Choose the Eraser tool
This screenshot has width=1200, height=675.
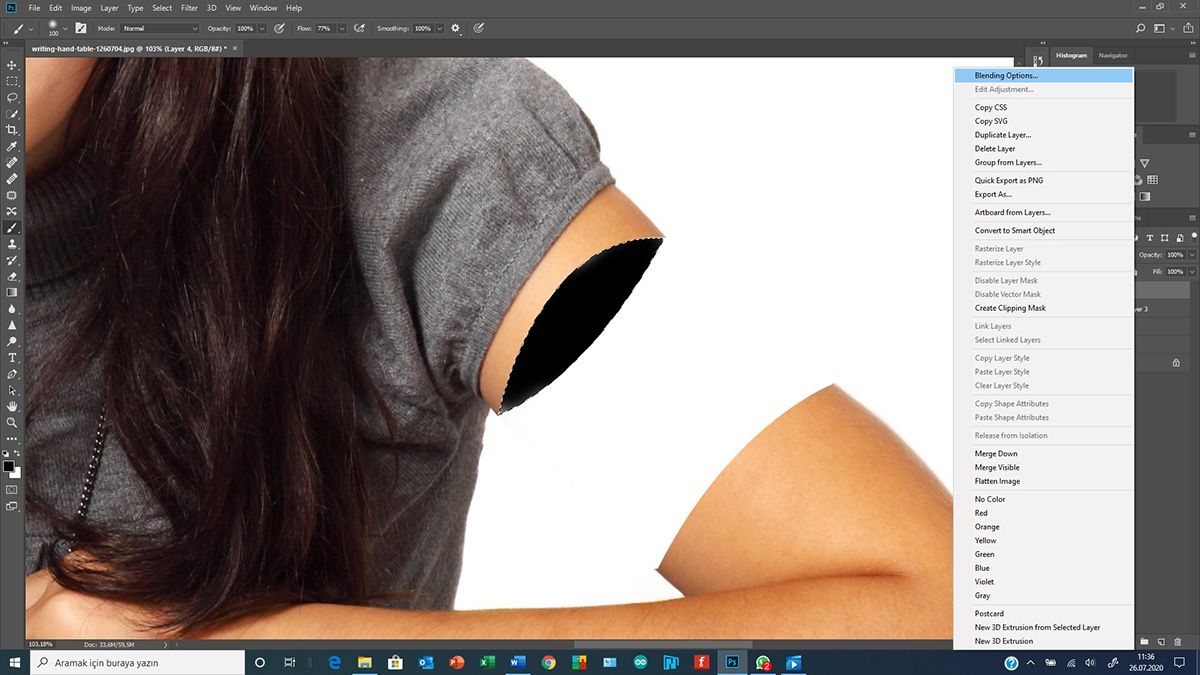coord(12,277)
